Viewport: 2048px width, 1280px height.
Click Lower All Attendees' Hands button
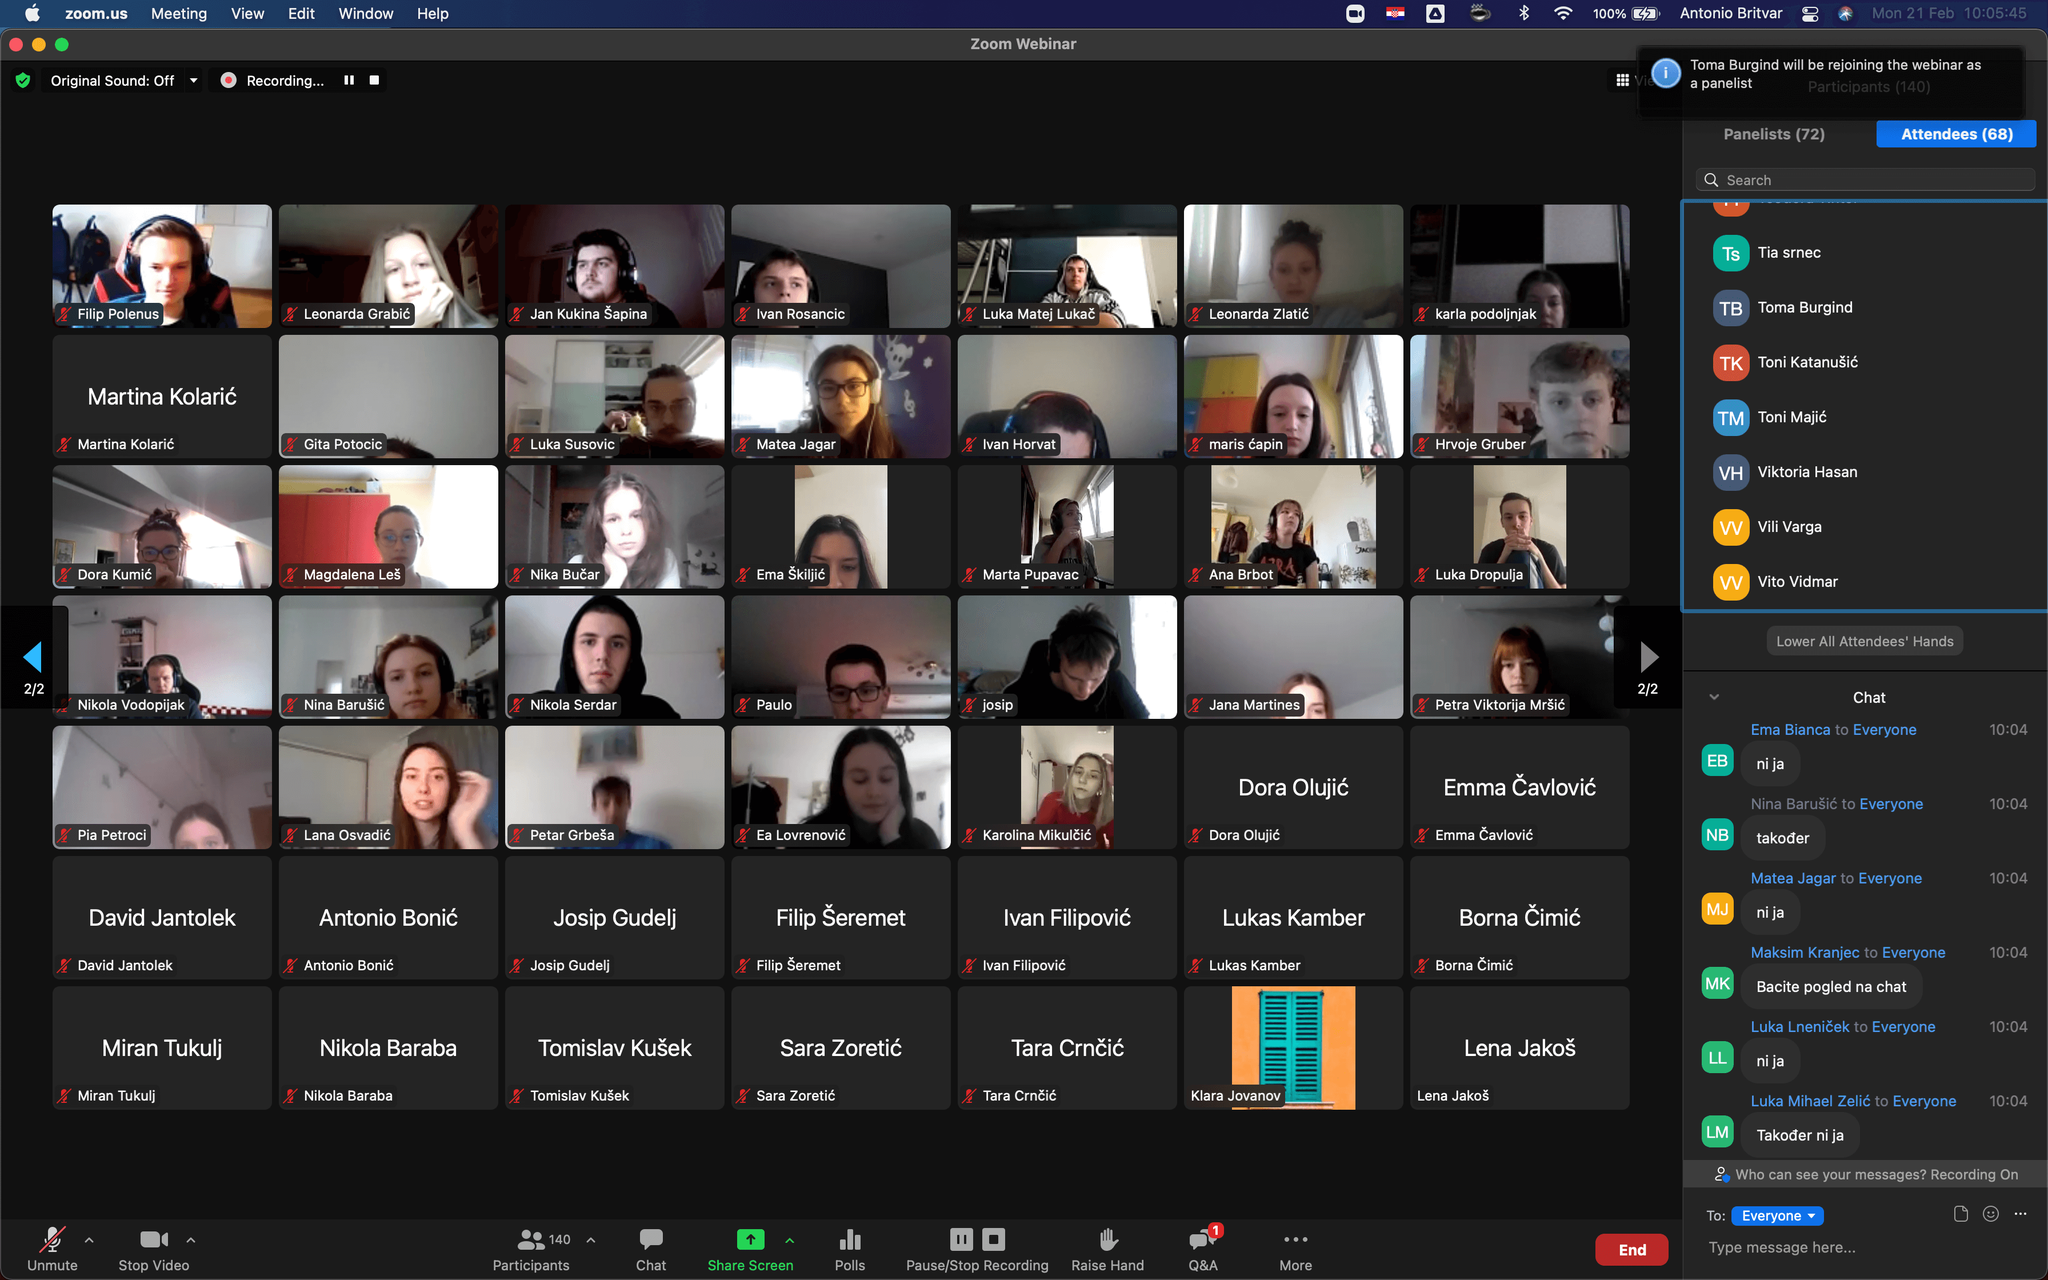click(x=1864, y=641)
